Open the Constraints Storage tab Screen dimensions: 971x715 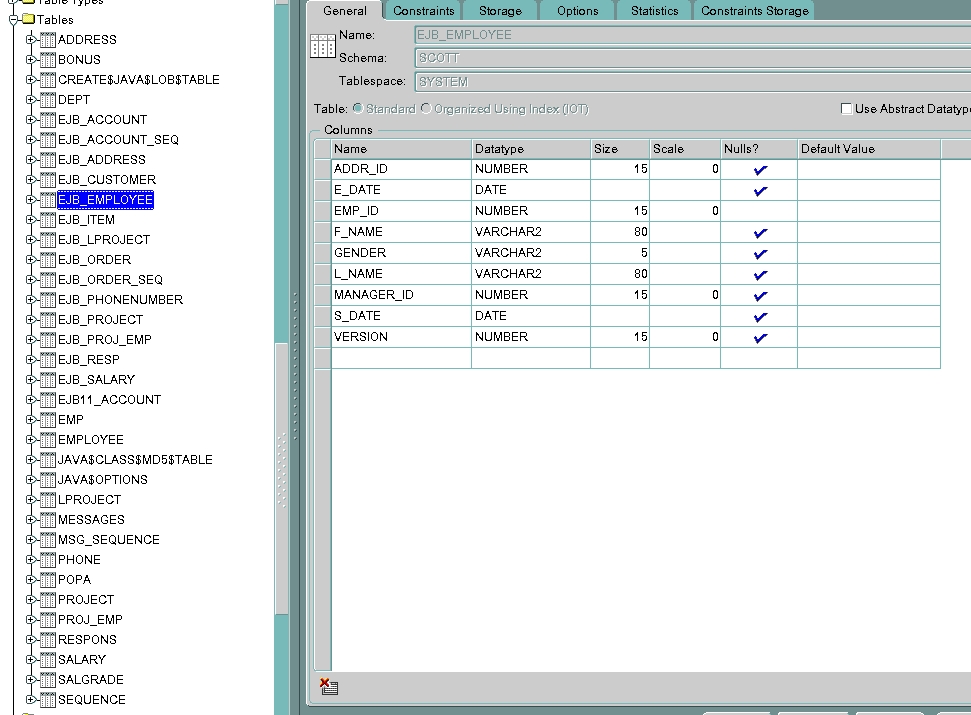click(x=755, y=11)
